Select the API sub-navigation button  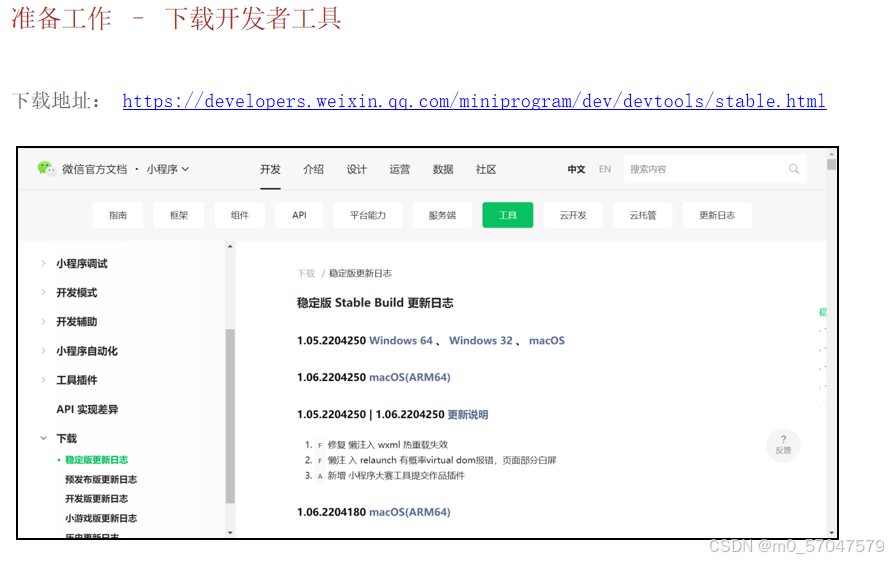click(299, 215)
